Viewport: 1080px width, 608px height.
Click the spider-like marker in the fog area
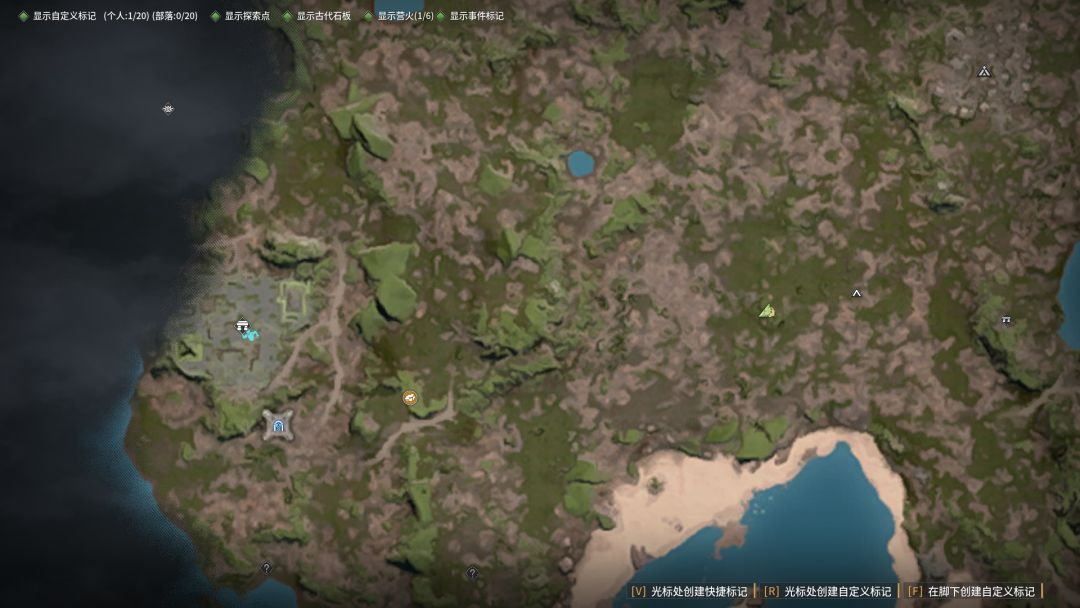(168, 109)
